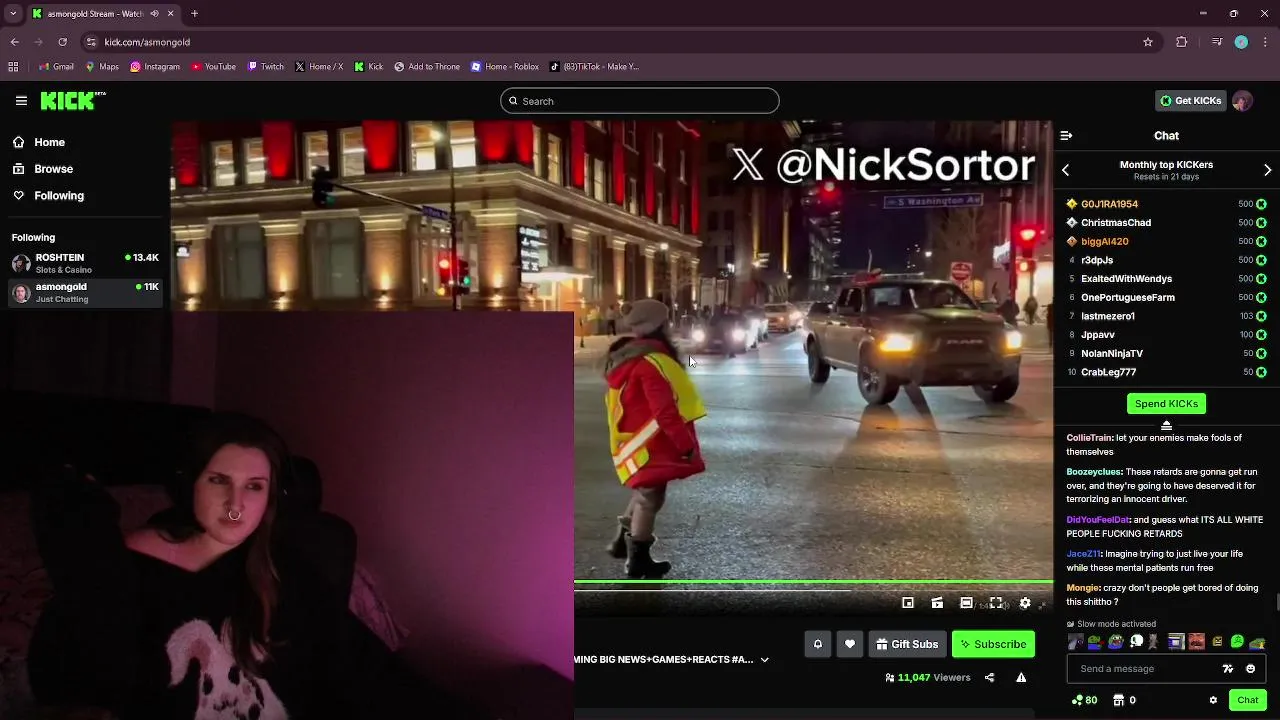Toggle stream notifications bell button
This screenshot has height=720, width=1280.
pos(817,644)
